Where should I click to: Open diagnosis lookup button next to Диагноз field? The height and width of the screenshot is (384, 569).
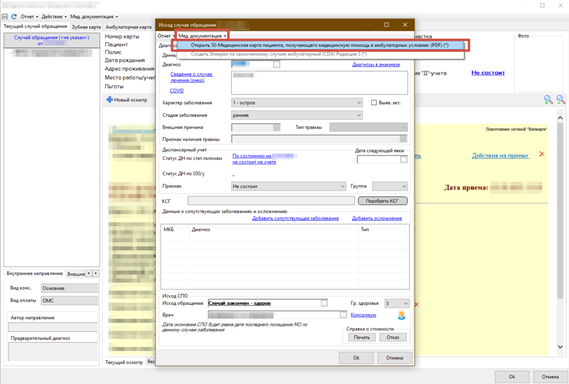(277, 65)
